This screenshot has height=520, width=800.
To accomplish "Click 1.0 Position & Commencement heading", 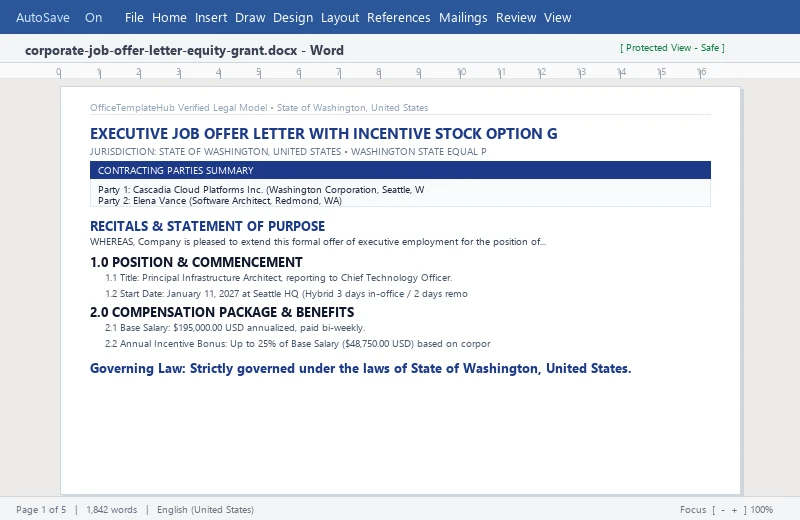I will (x=196, y=262).
